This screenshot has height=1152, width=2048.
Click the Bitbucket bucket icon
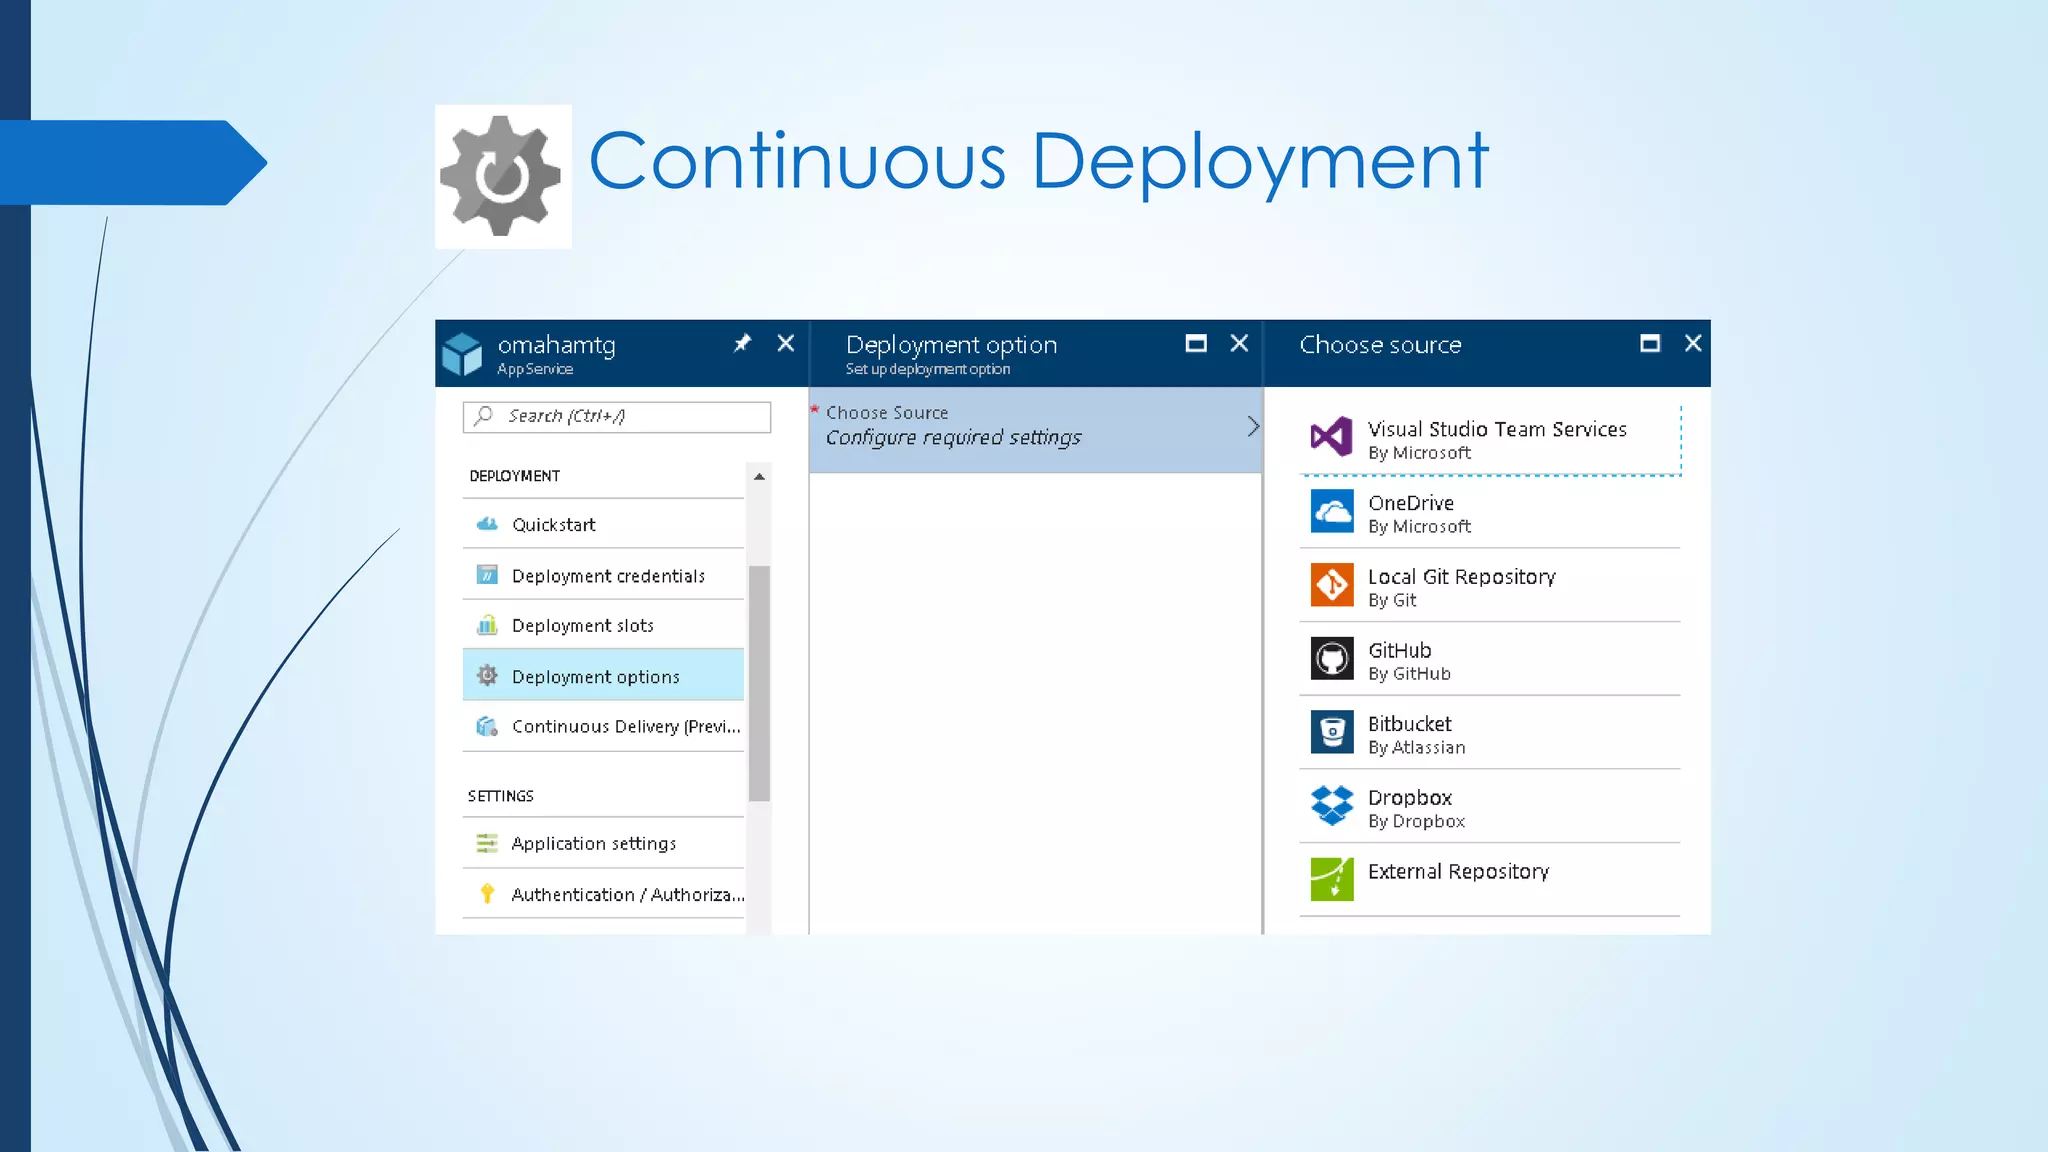(1332, 732)
